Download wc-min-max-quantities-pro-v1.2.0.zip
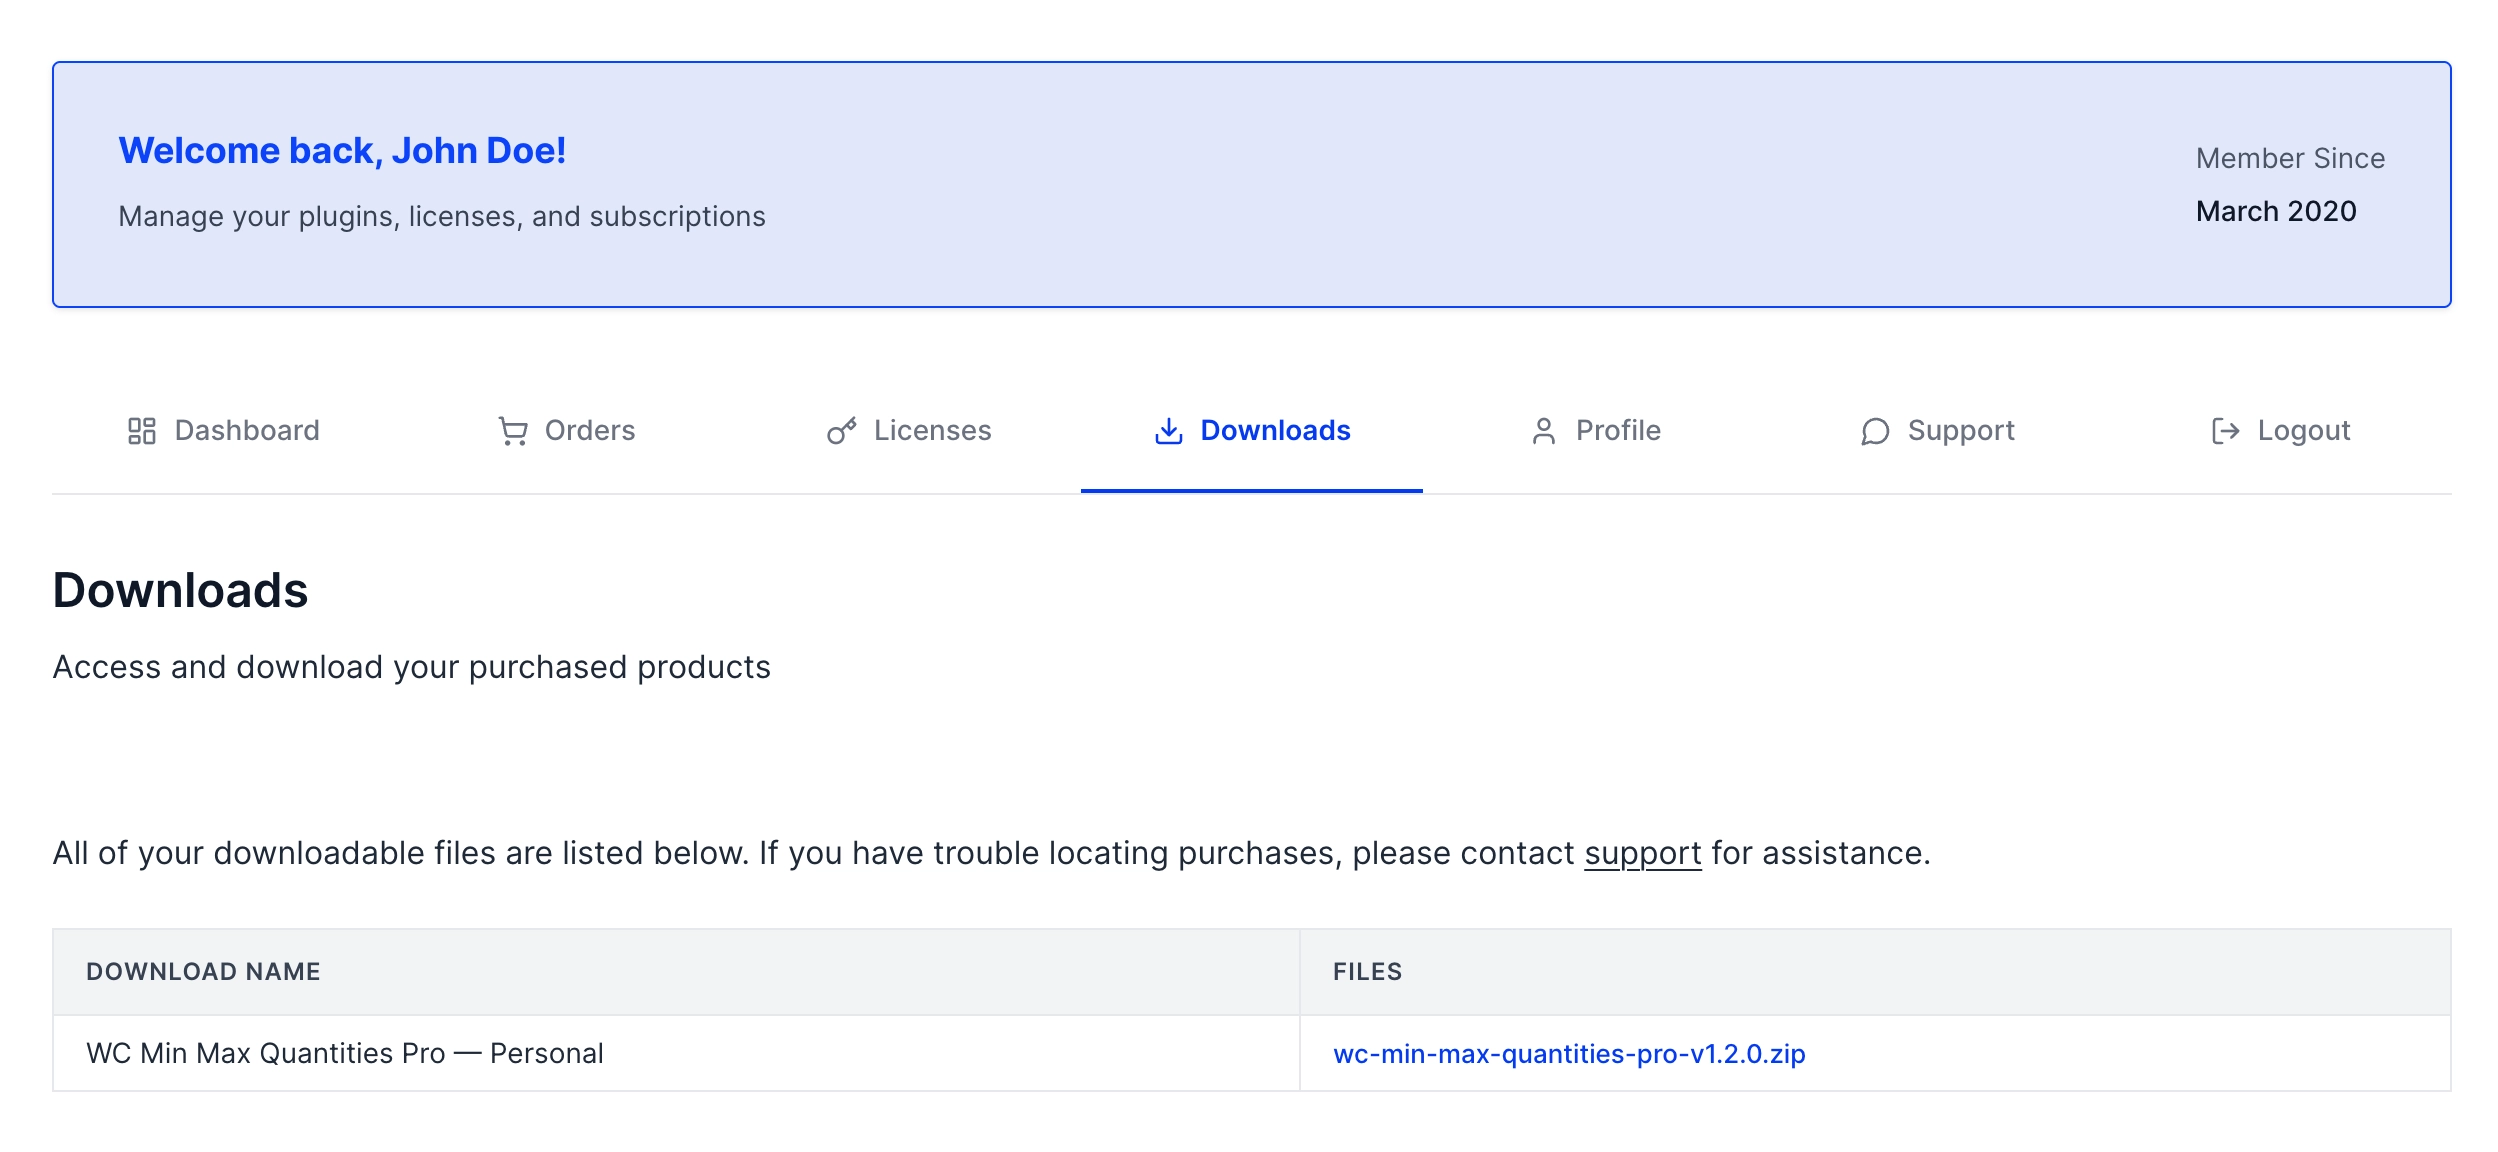 coord(1568,1053)
